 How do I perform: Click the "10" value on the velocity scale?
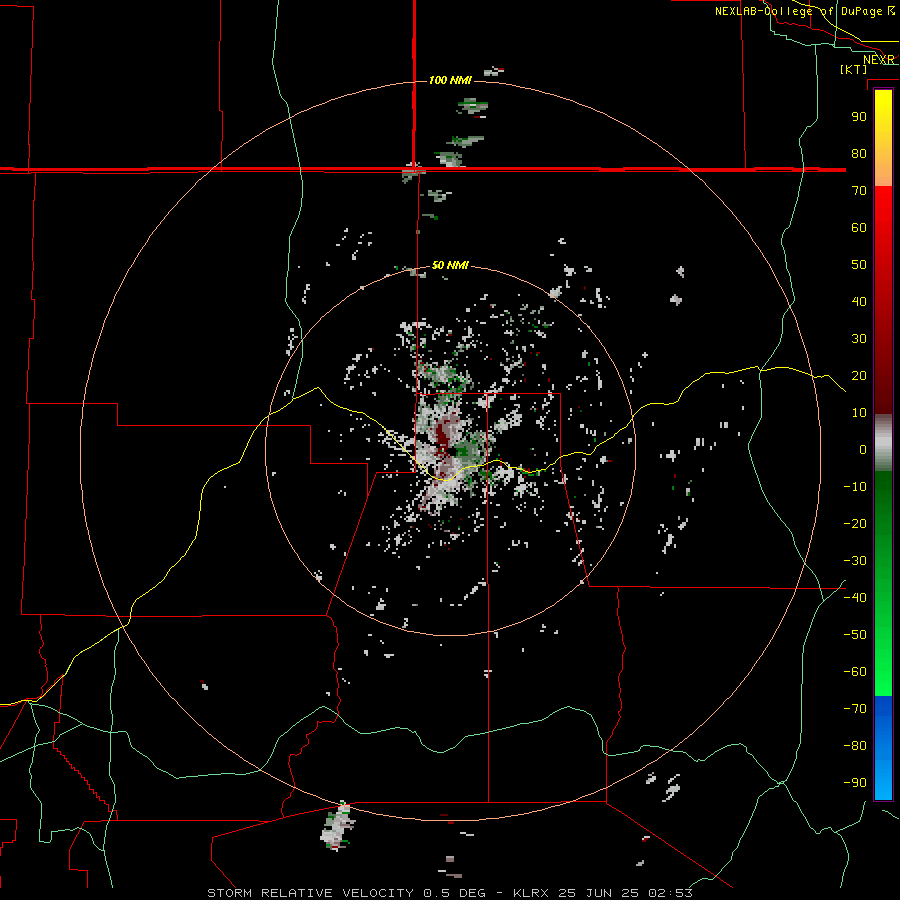pyautogui.click(x=859, y=413)
